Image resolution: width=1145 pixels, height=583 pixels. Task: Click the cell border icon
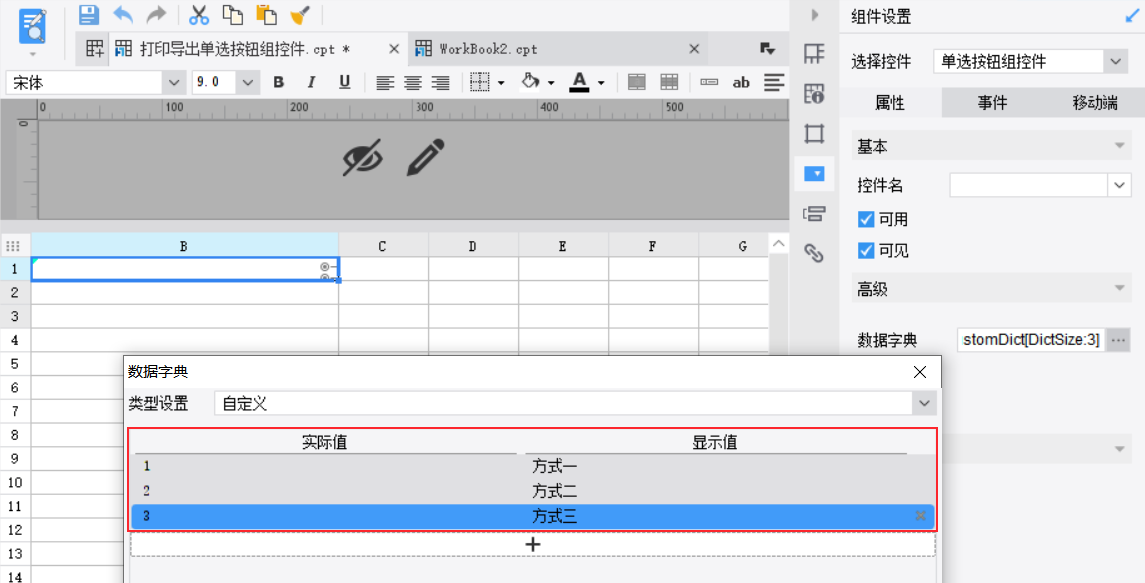(480, 83)
